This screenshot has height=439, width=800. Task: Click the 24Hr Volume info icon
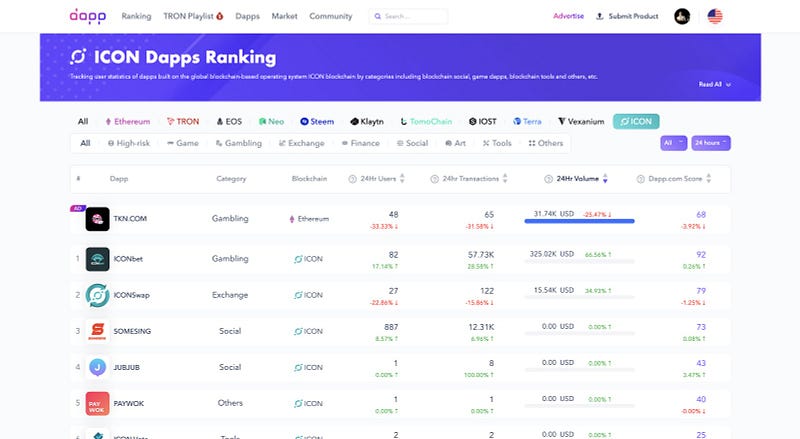[548, 179]
